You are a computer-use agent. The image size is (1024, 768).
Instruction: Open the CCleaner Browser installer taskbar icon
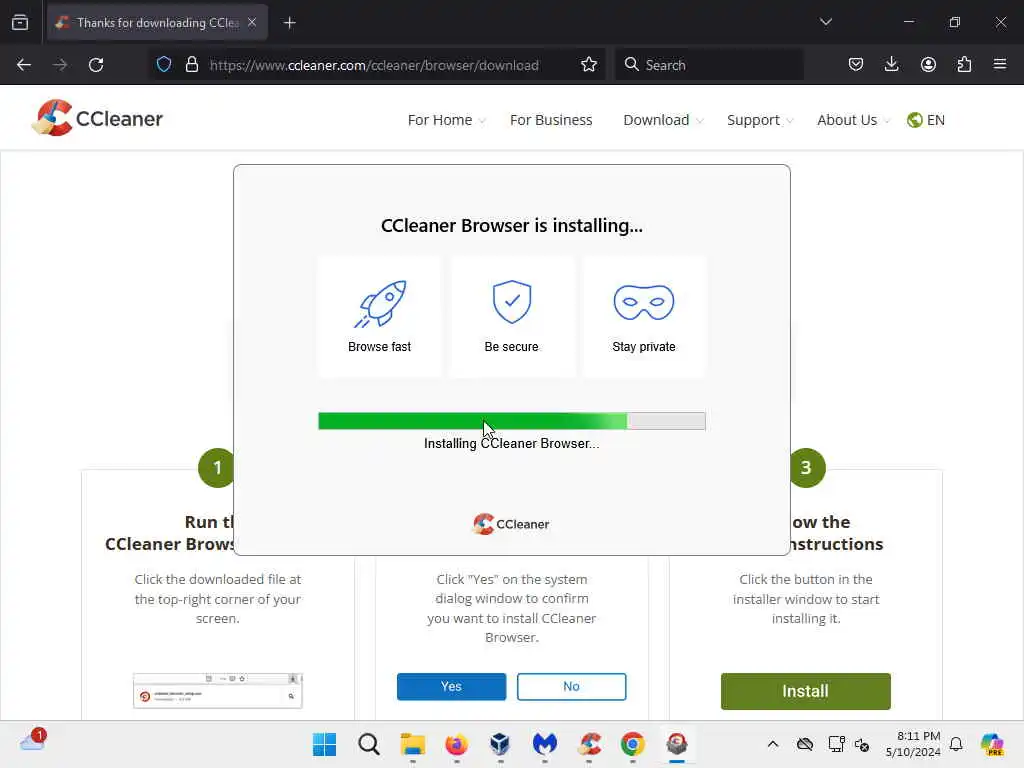tap(677, 744)
